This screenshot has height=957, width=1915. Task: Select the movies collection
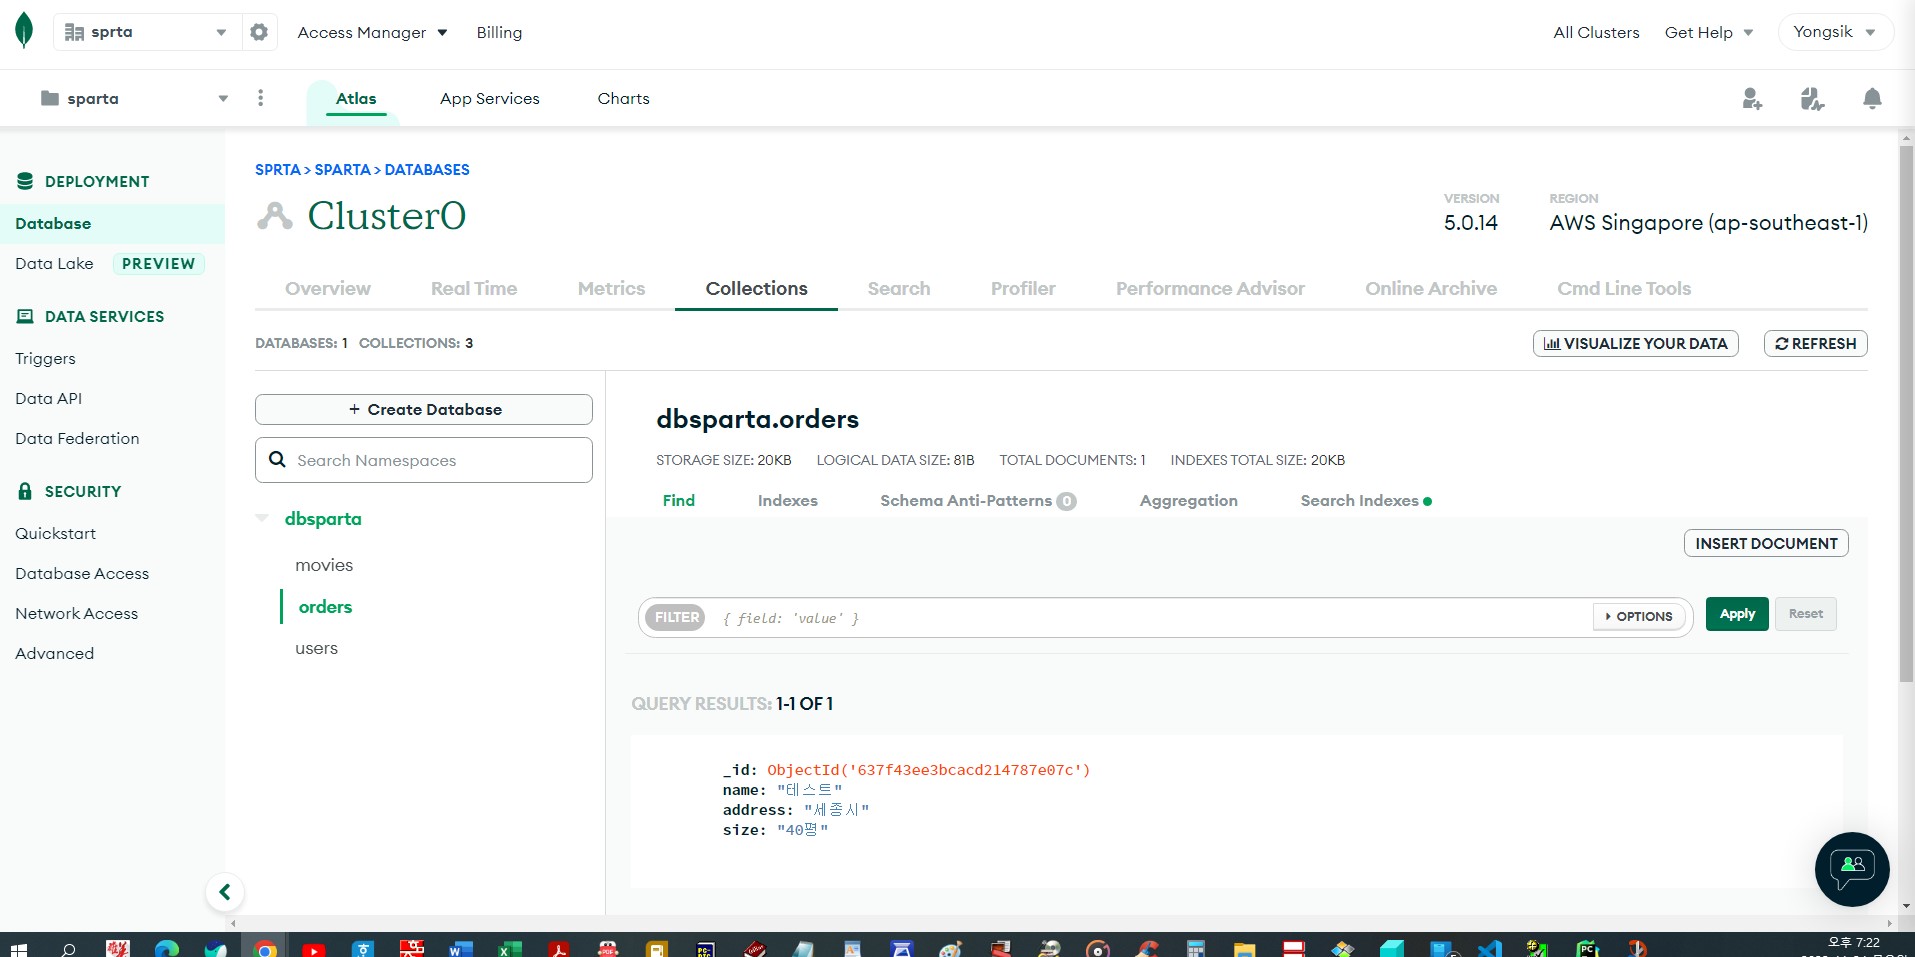click(x=324, y=565)
